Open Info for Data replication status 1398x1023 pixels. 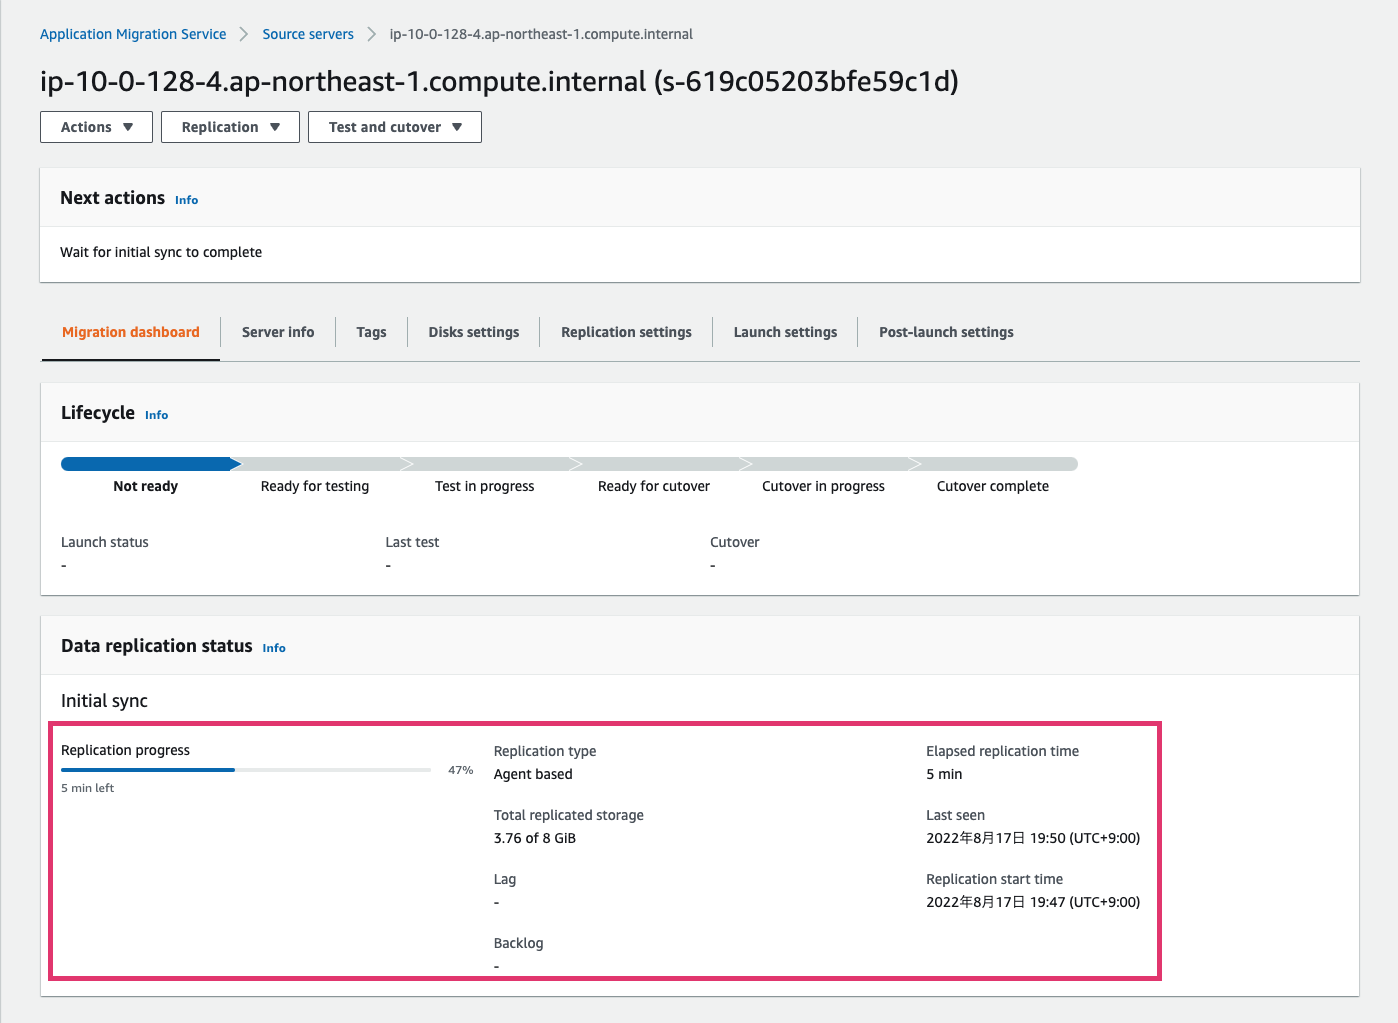[x=273, y=648]
